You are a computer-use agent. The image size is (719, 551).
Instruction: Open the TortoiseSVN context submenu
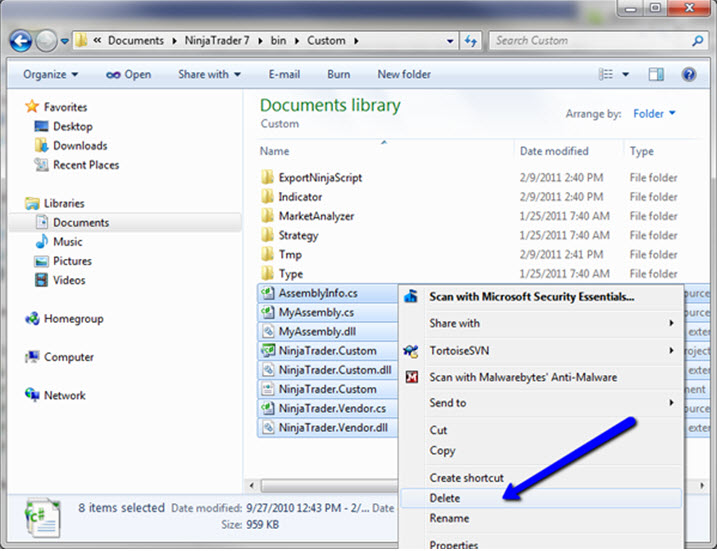541,351
